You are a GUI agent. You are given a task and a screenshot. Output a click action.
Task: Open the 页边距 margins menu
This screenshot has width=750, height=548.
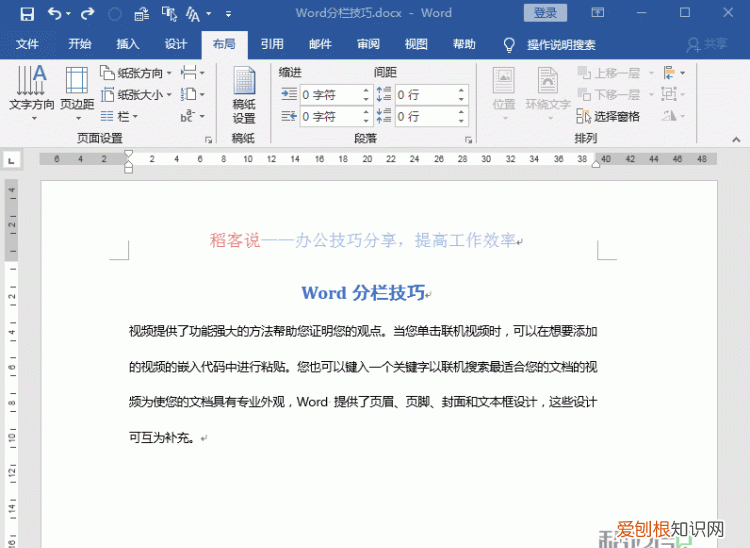(77, 93)
